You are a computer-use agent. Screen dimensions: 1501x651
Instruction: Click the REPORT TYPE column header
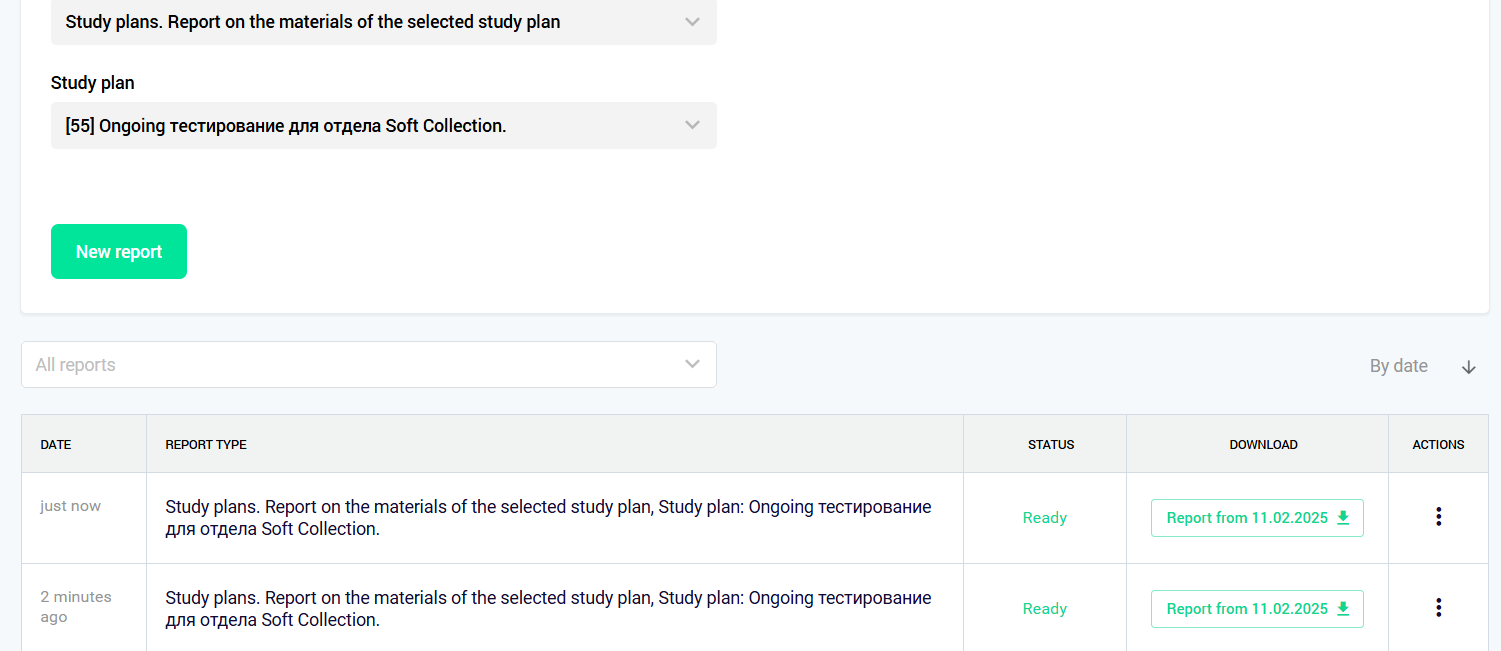(x=206, y=445)
